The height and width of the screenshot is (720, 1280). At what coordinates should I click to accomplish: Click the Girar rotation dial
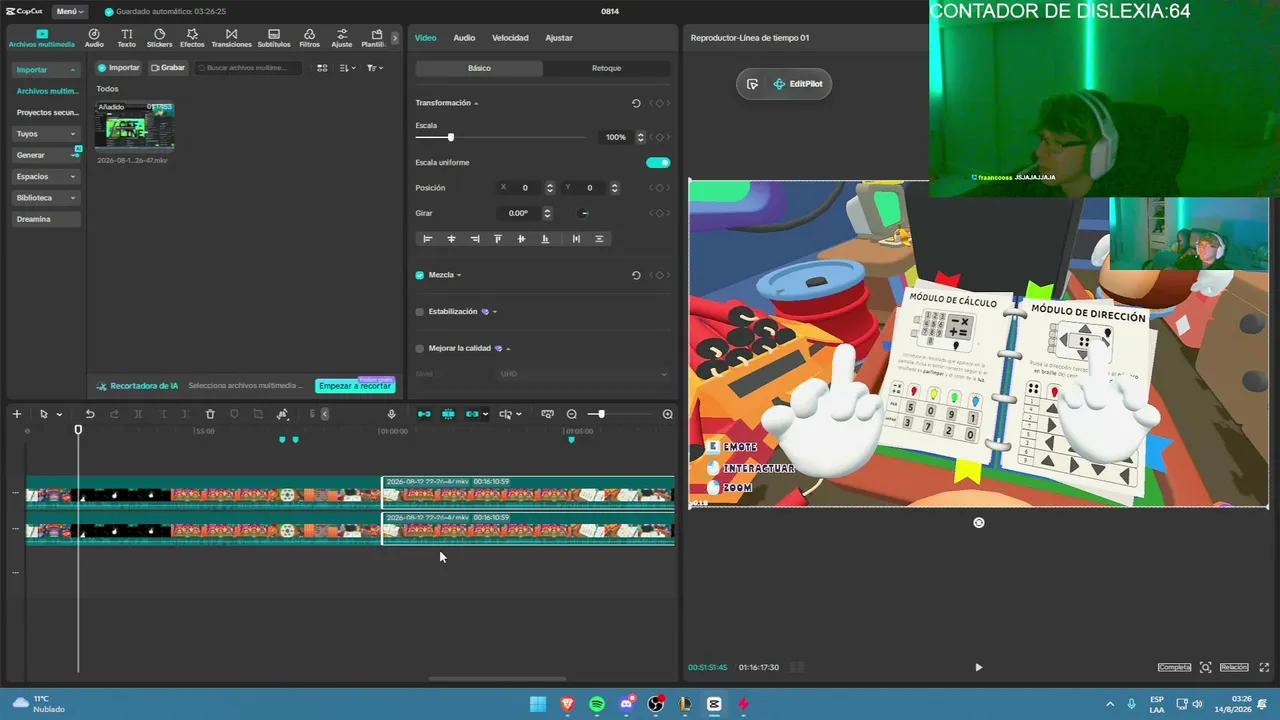click(x=584, y=213)
